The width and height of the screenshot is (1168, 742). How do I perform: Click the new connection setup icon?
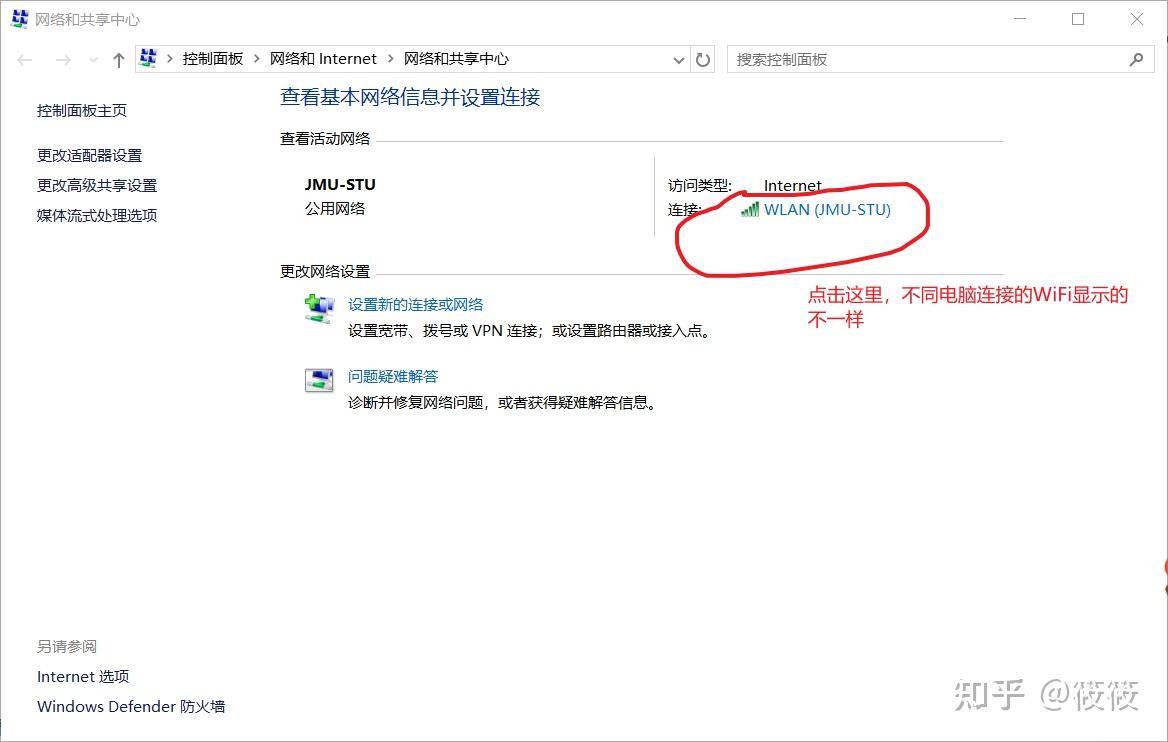320,308
